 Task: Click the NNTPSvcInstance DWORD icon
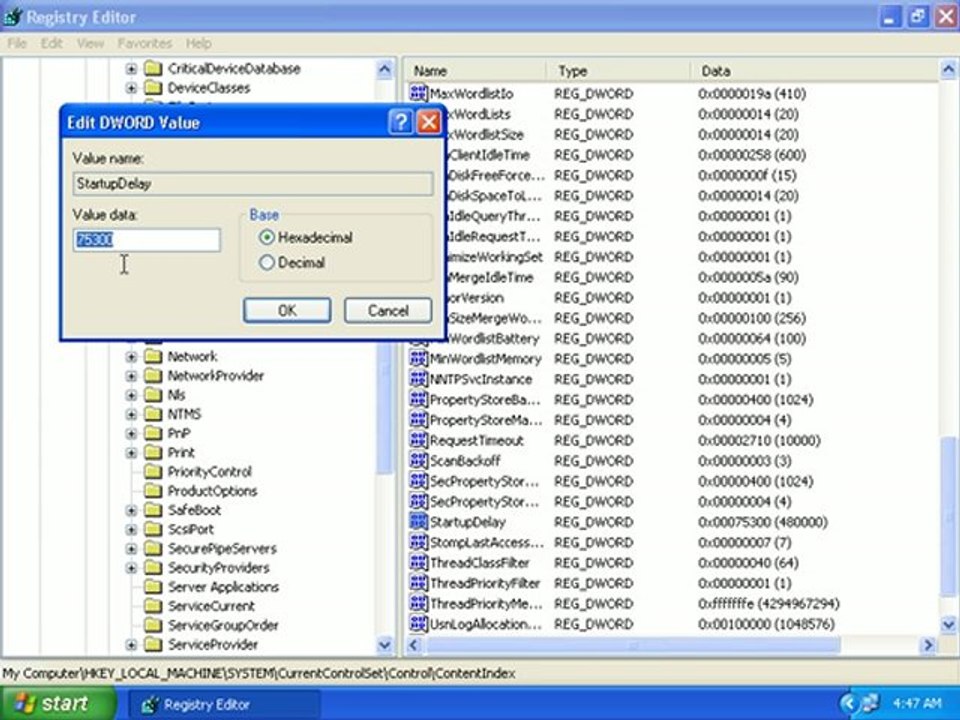[418, 379]
